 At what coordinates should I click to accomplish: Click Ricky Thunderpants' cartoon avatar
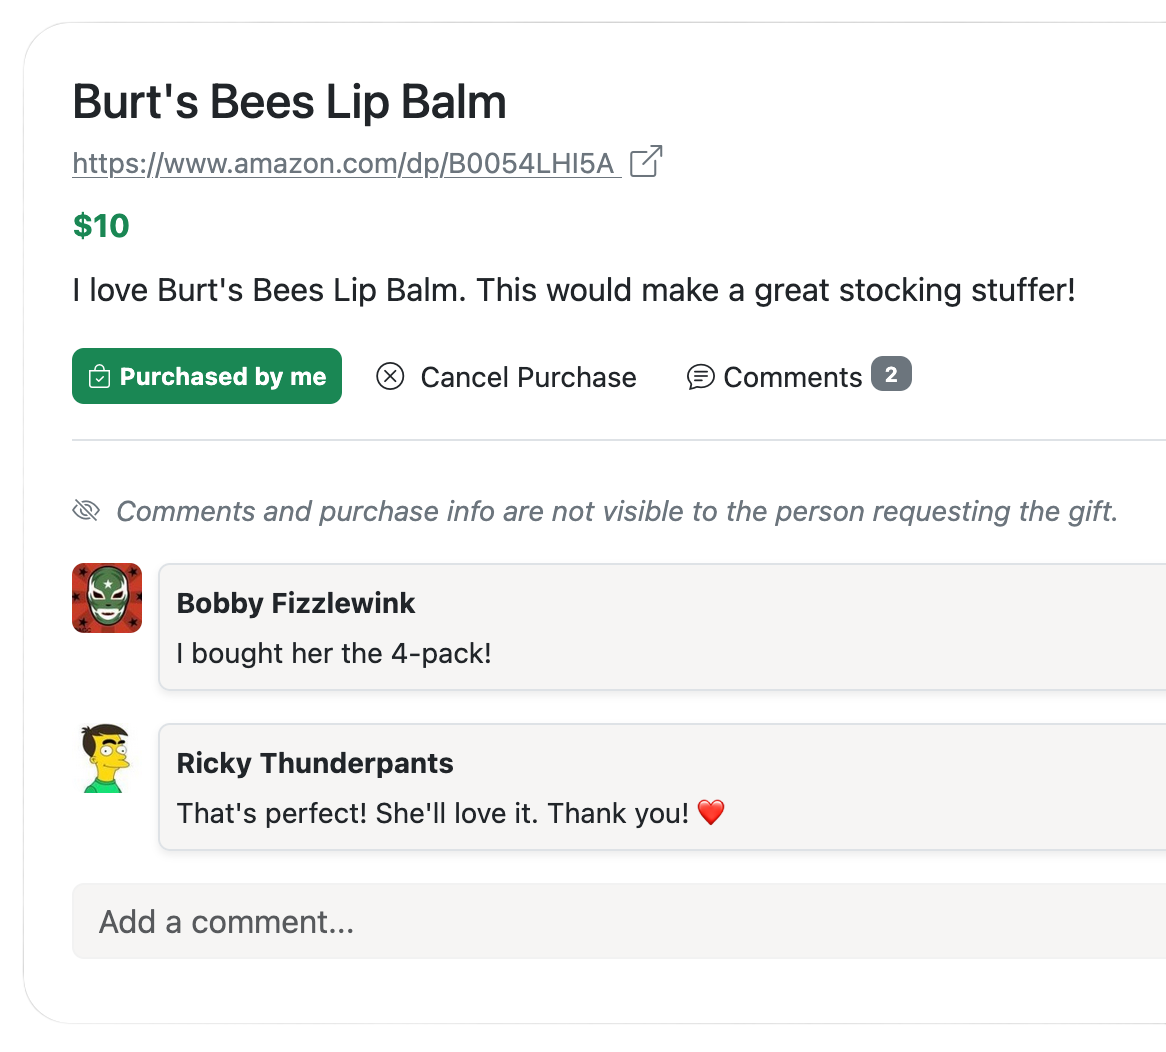[x=106, y=757]
